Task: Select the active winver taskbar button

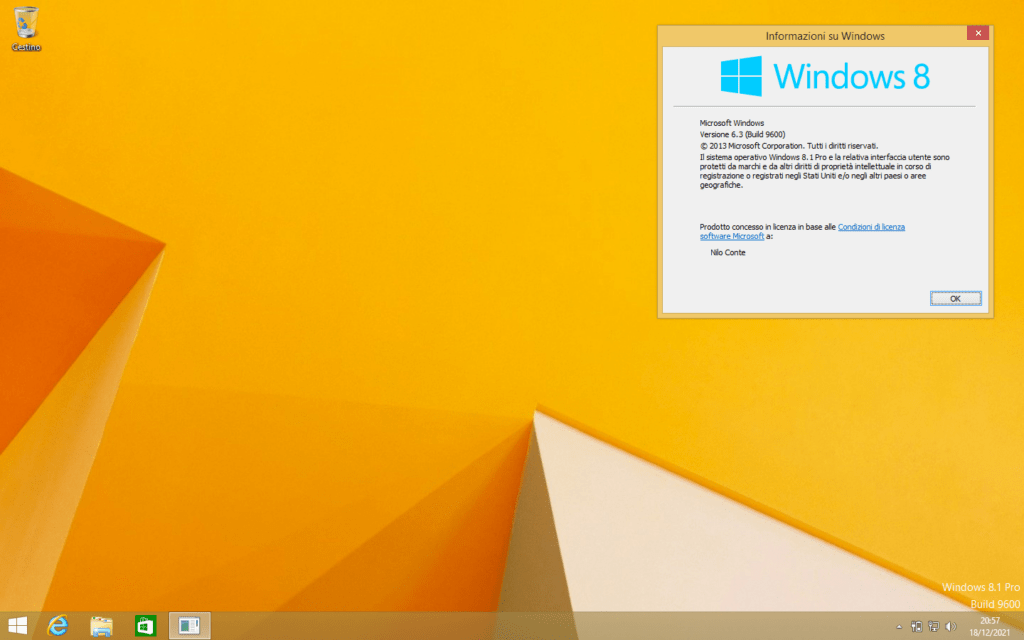Action: tap(190, 626)
